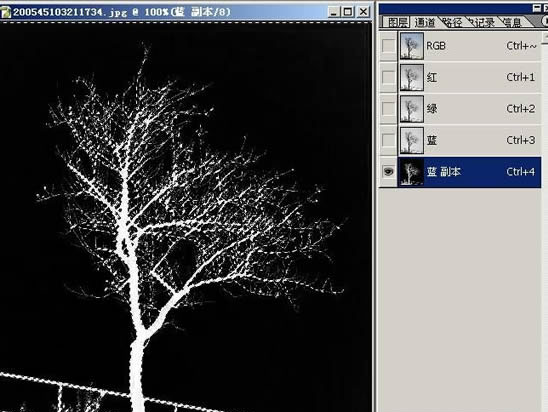Hide the 蓝 副本 channel eye icon
The width and height of the screenshot is (548, 412).
pyautogui.click(x=388, y=172)
